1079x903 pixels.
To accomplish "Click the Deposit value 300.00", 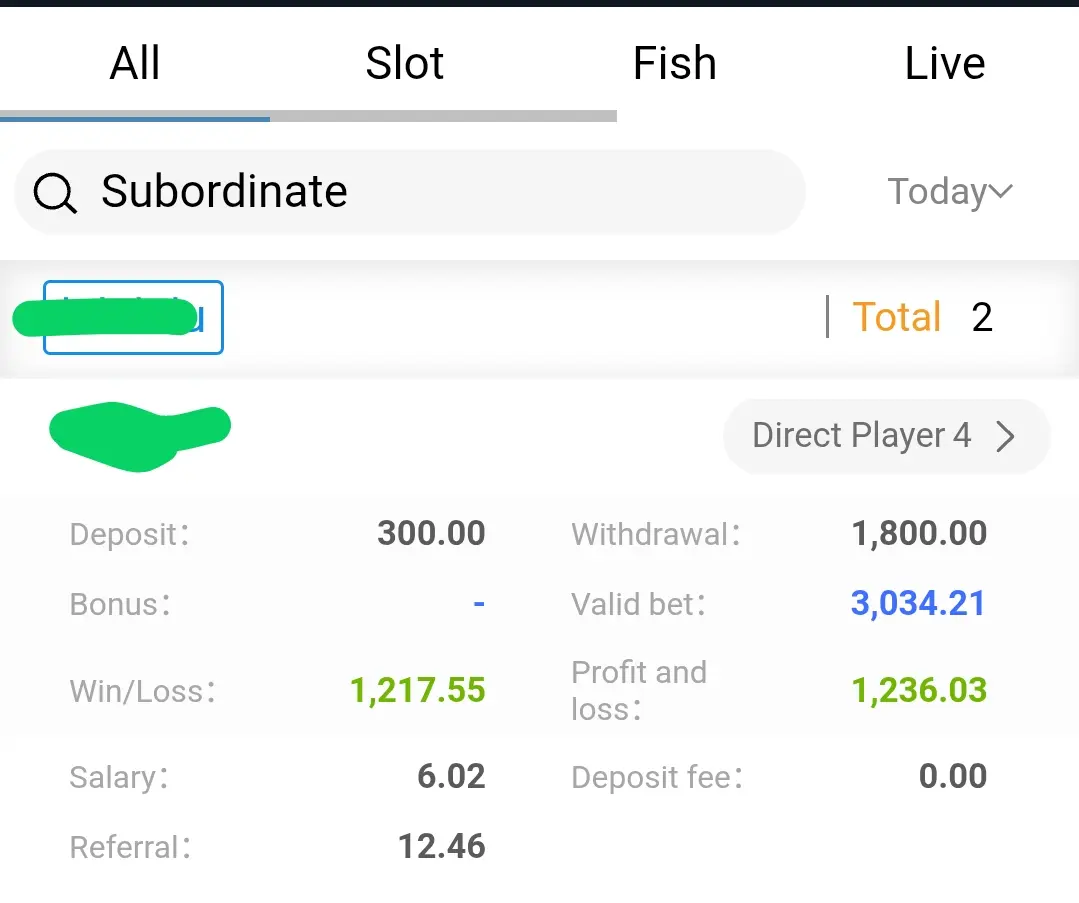I will tap(431, 533).
